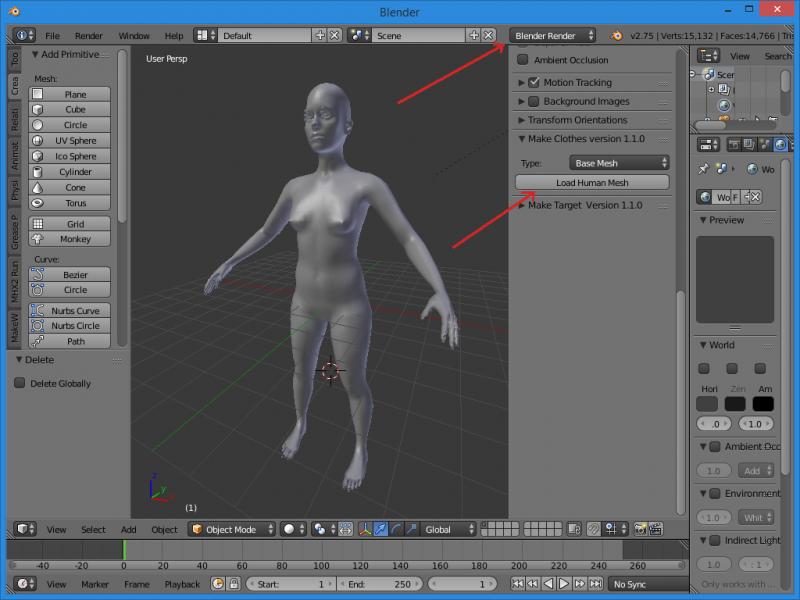Expand the Transform Orientations panel
Viewport: 800px width, 600px height.
point(577,120)
